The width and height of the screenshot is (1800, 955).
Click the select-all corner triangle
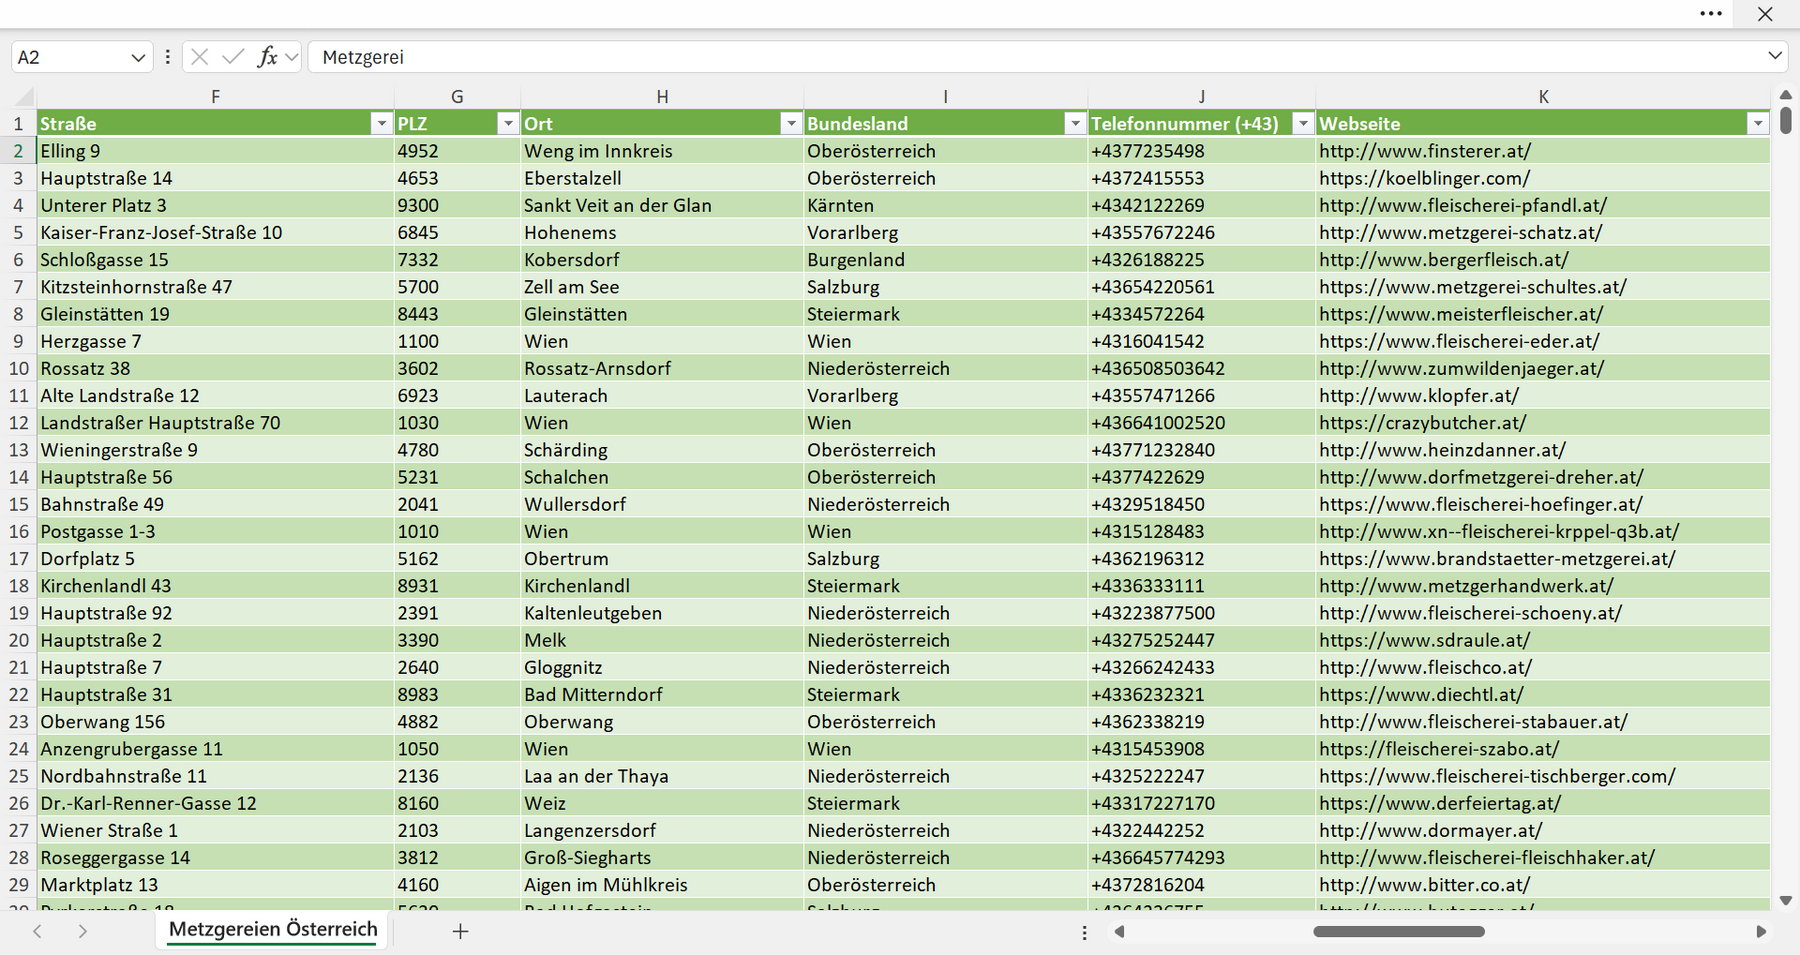24,97
